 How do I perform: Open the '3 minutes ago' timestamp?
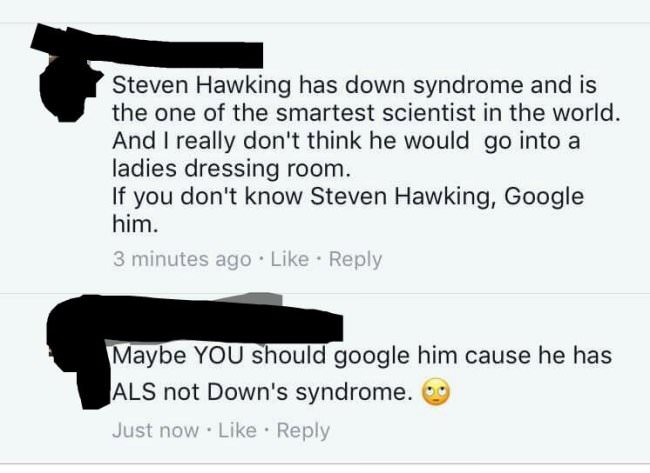pyautogui.click(x=182, y=260)
